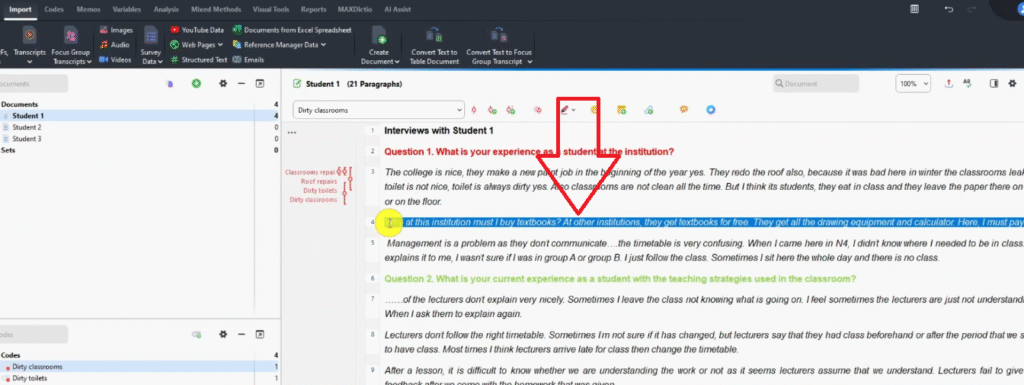Viewport: 1024px width, 385px height.
Task: Select the Dirty toilets code
Action: click(x=30, y=378)
